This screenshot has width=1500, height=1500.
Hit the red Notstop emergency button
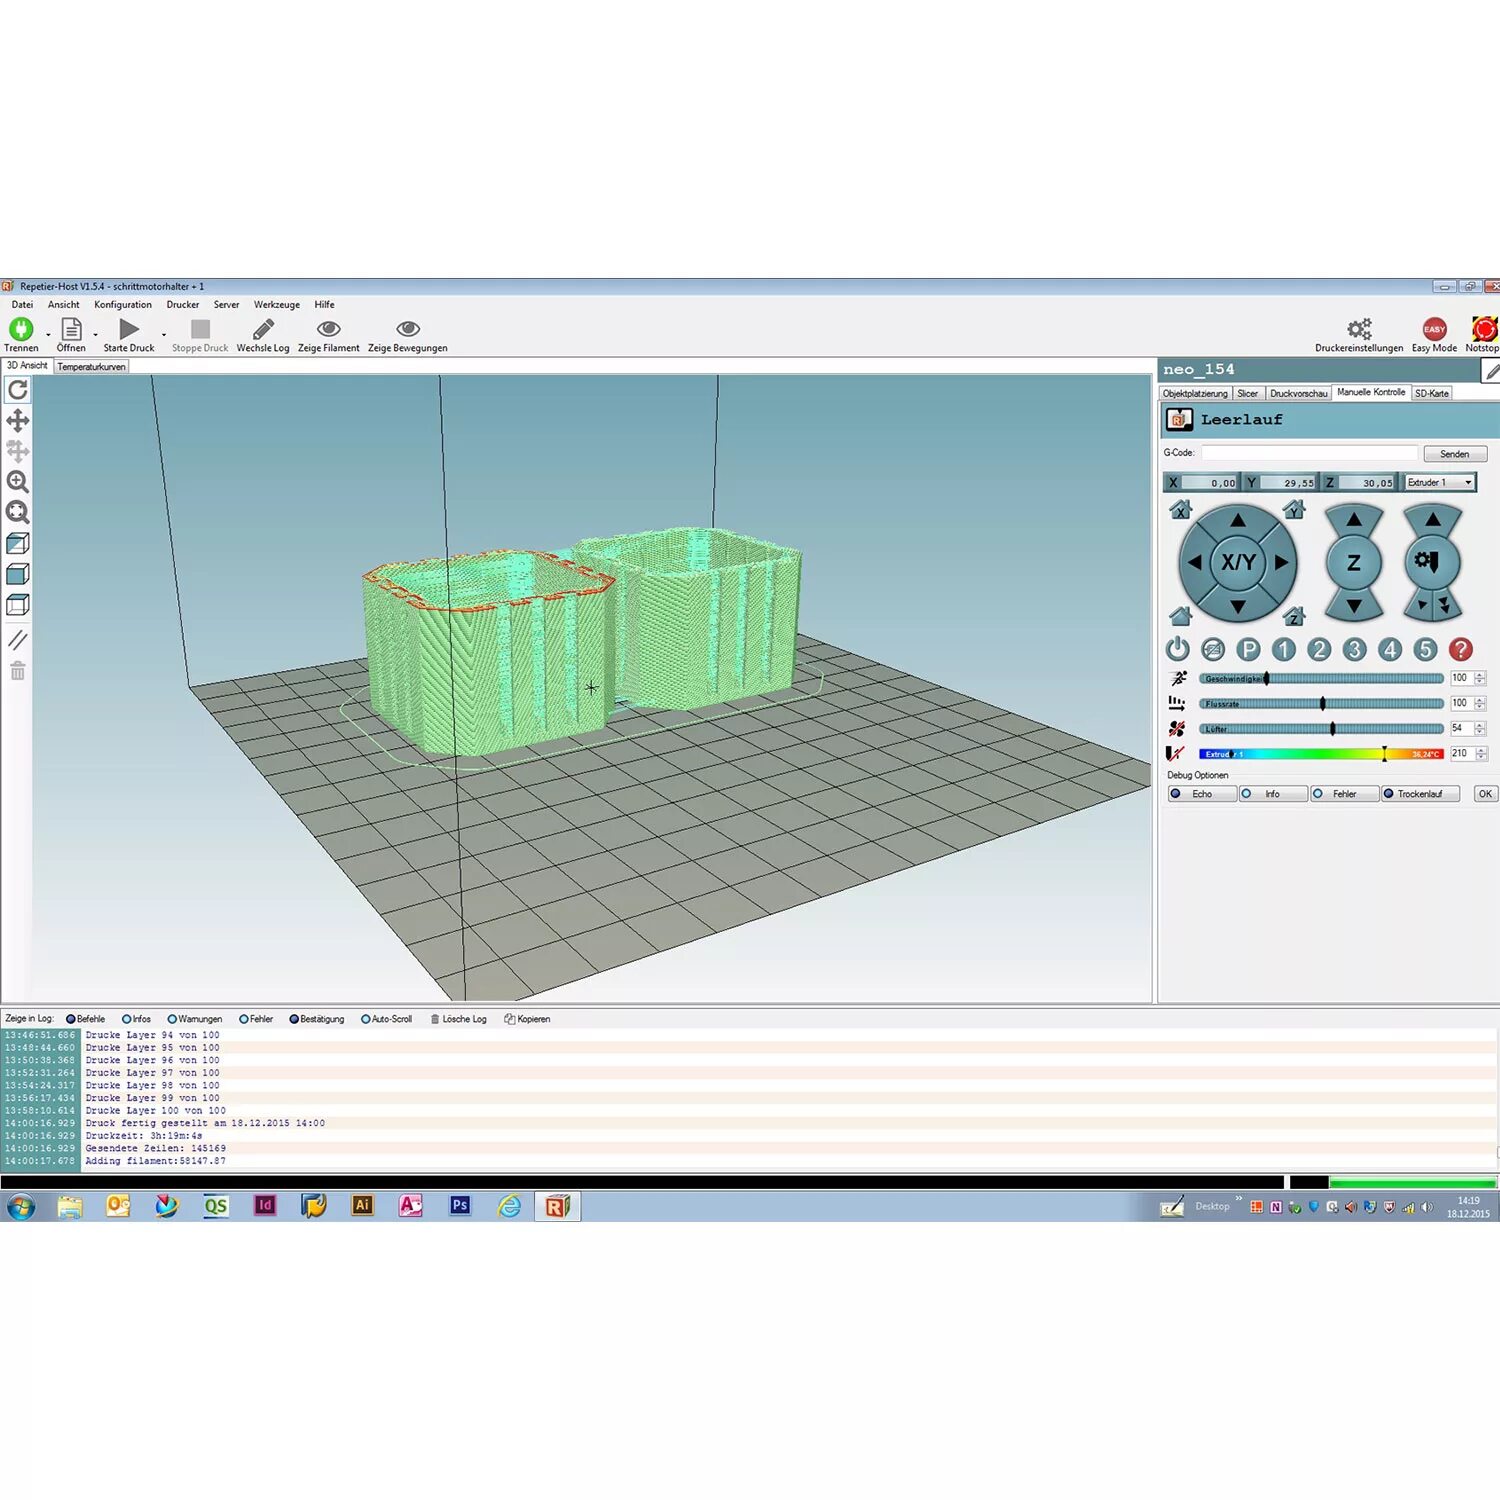[x=1484, y=329]
